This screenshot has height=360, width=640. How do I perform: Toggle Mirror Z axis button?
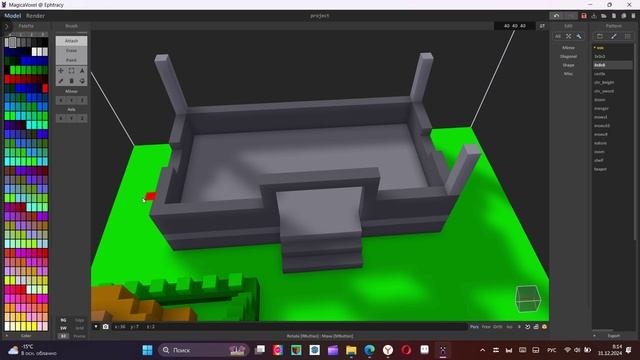coord(82,100)
